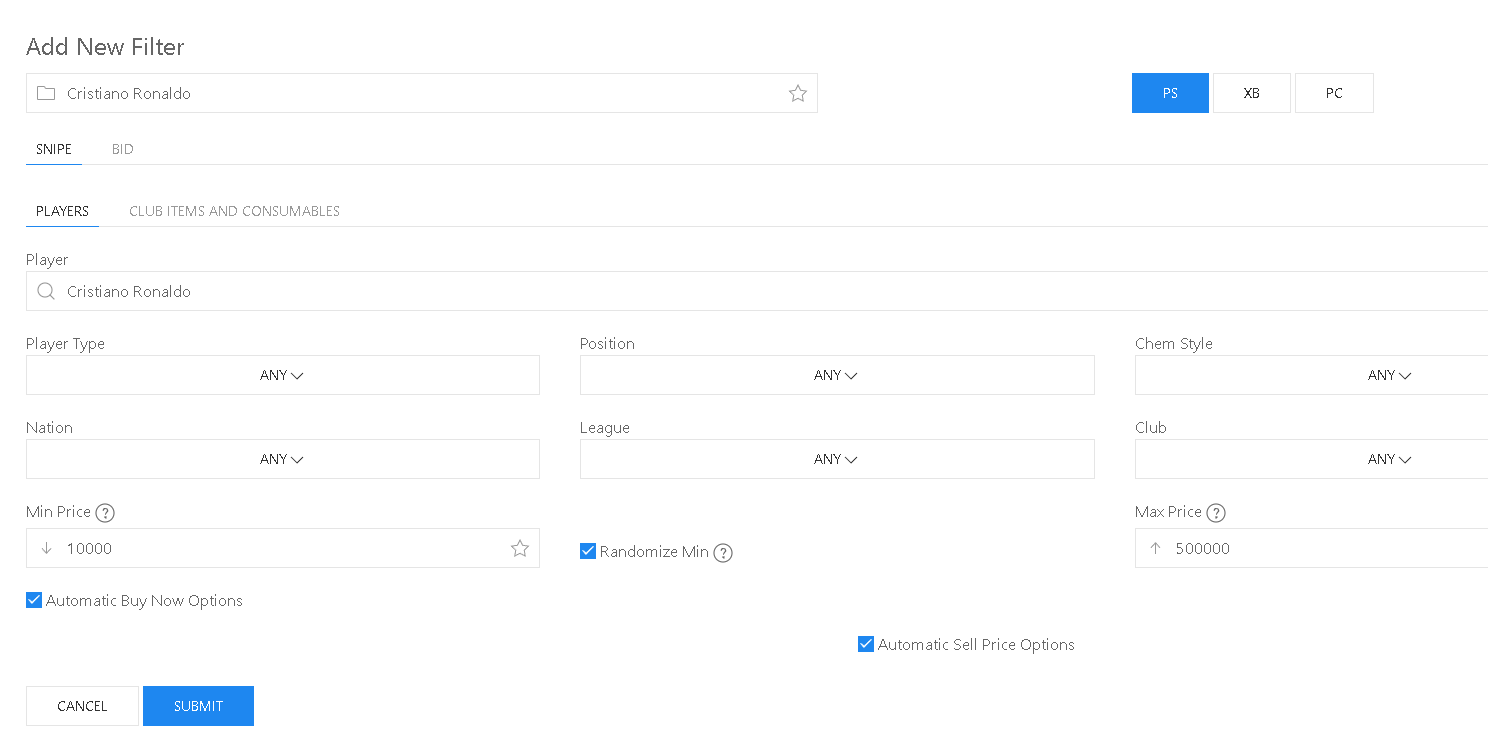Click the star icon in Min Price field

click(x=519, y=548)
